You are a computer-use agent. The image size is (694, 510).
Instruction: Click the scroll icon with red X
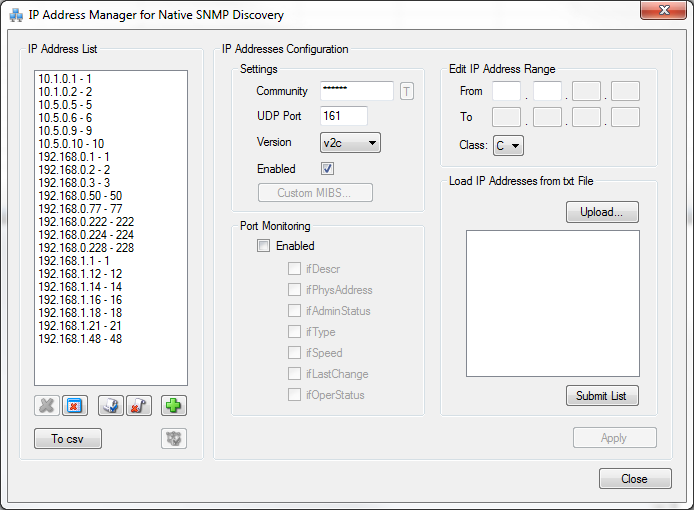[x=138, y=406]
